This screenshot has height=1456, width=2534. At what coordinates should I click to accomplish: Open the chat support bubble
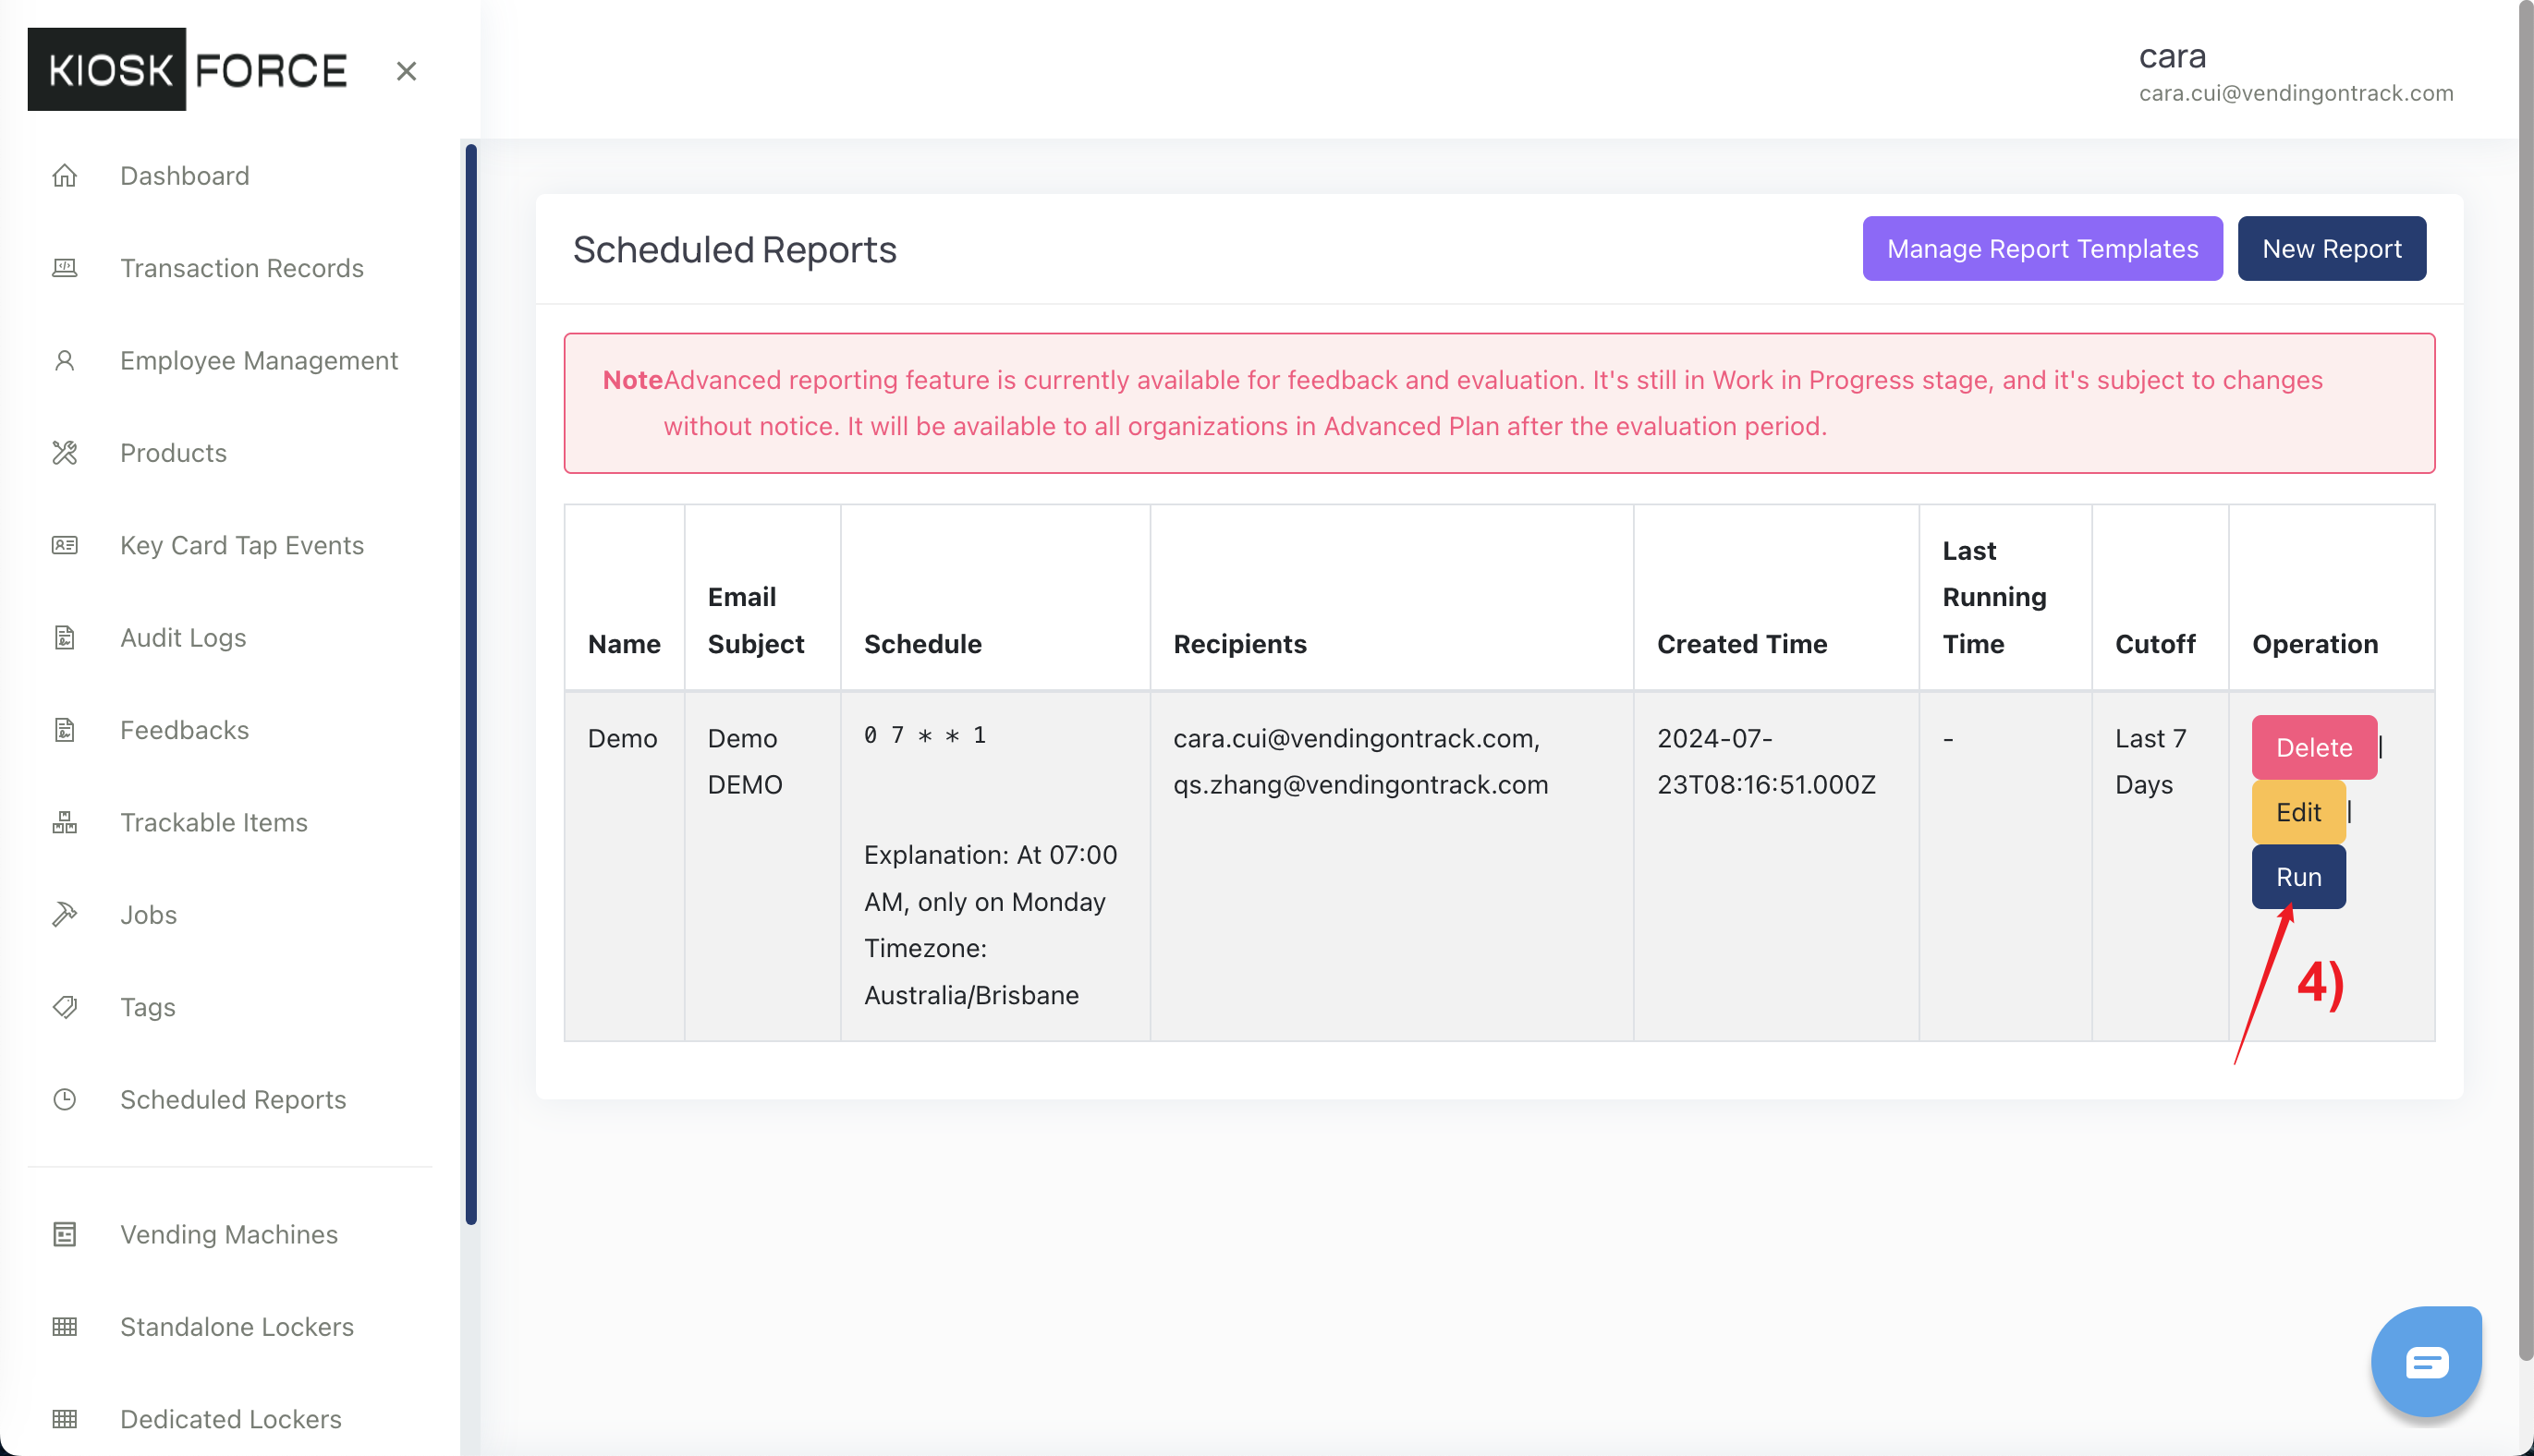coord(2427,1361)
